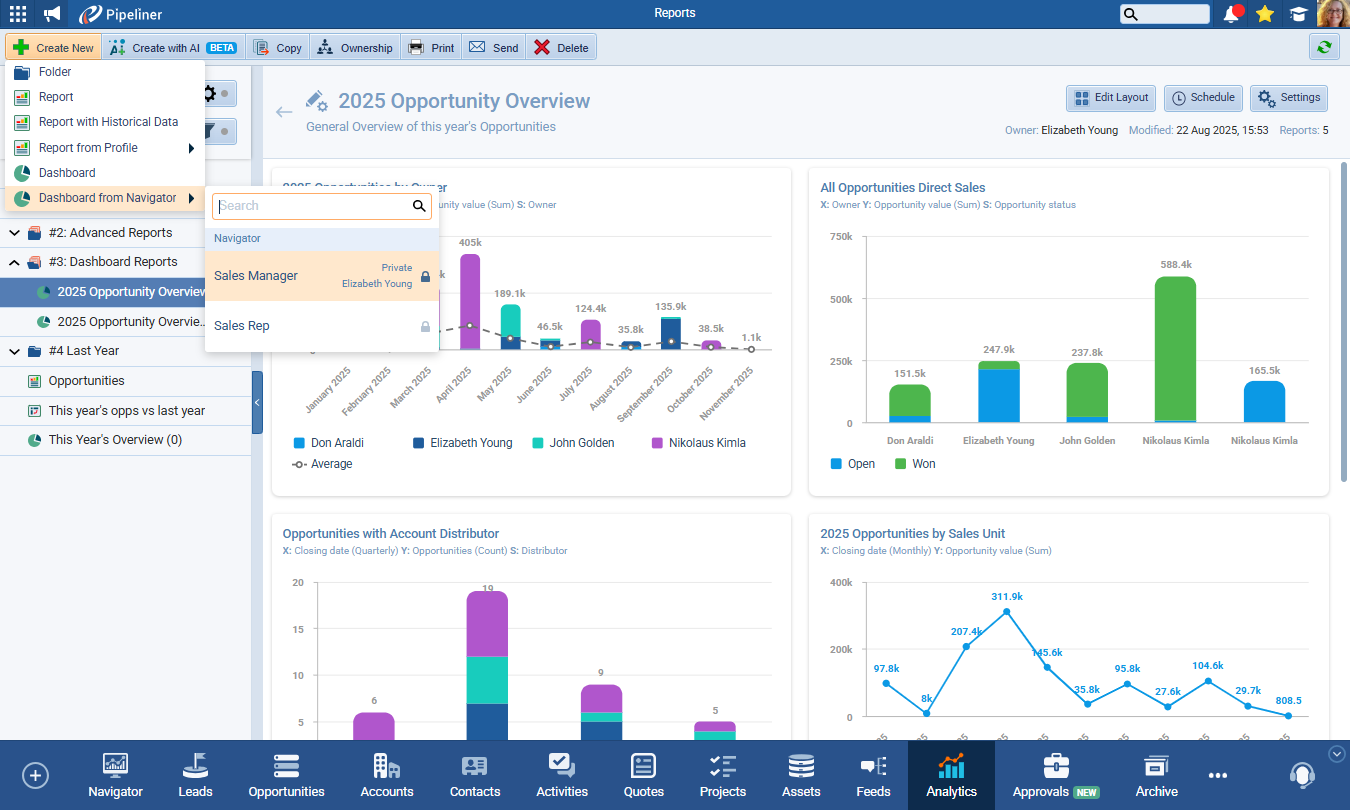Screen dimensions: 1350x810
Task: Open the headset support icon
Action: click(x=1301, y=775)
